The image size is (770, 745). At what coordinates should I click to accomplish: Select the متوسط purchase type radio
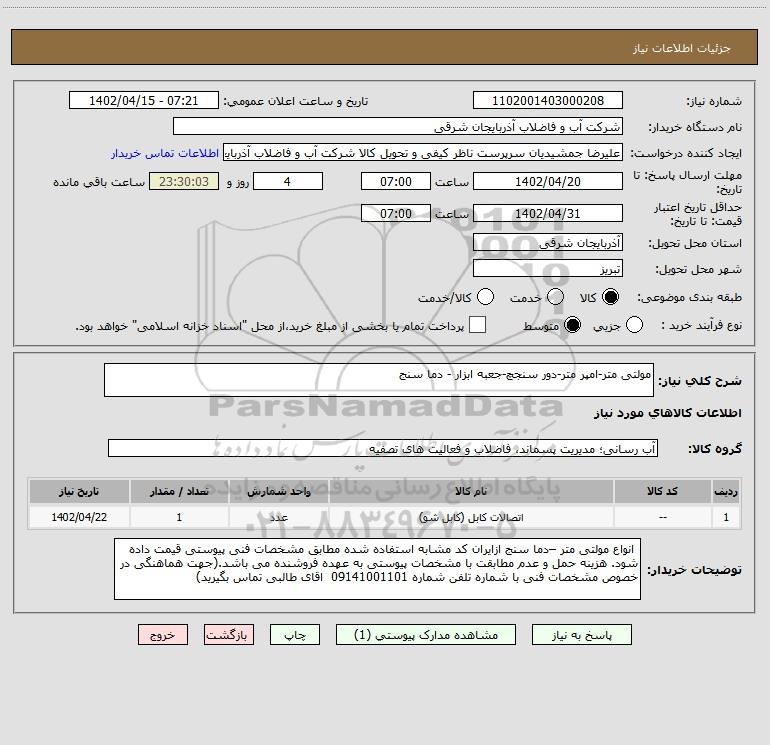(572, 325)
